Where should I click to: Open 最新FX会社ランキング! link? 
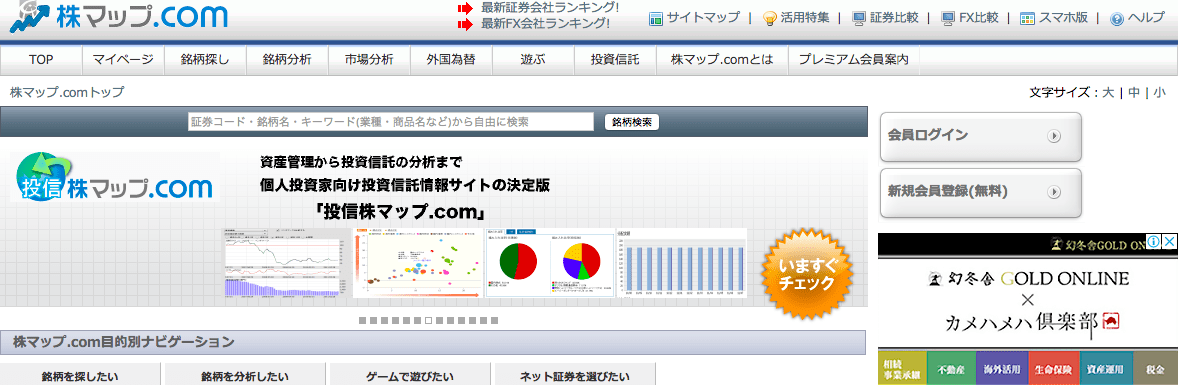545,23
